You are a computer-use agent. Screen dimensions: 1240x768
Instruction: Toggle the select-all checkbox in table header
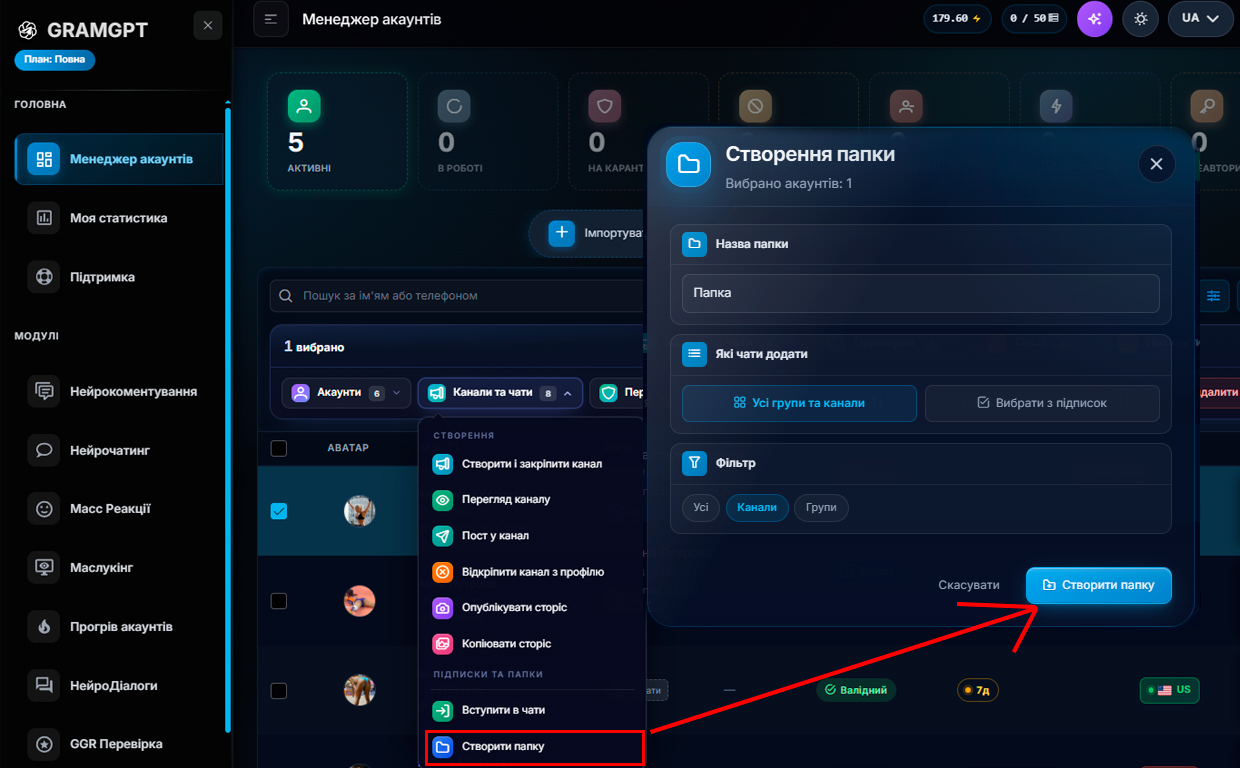pyautogui.click(x=279, y=448)
